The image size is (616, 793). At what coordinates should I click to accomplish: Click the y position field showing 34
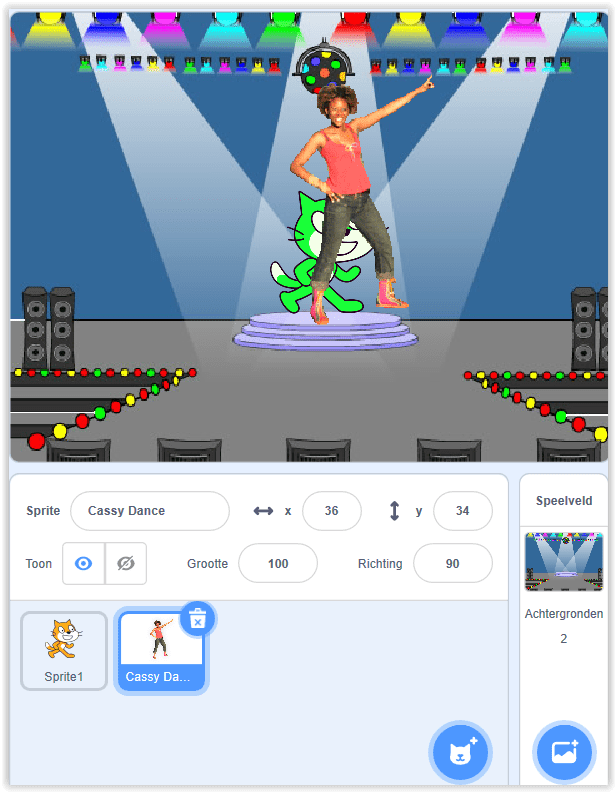(463, 511)
